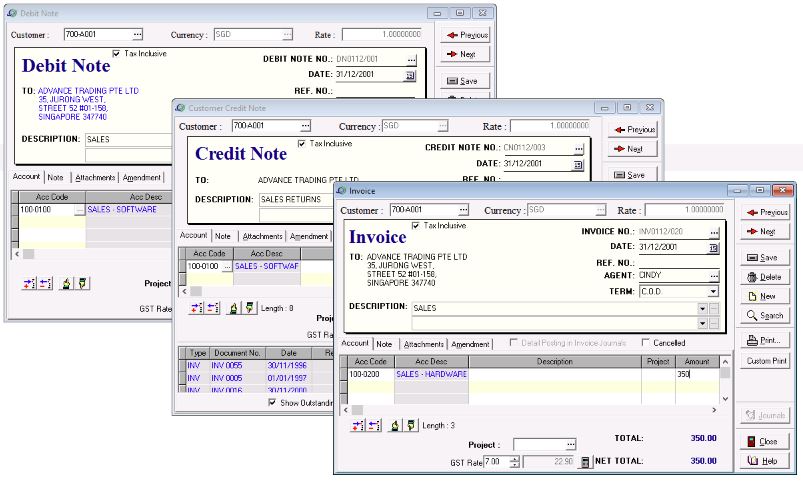
Task: Click delete row icon in Credit Note window
Action: tap(213, 308)
